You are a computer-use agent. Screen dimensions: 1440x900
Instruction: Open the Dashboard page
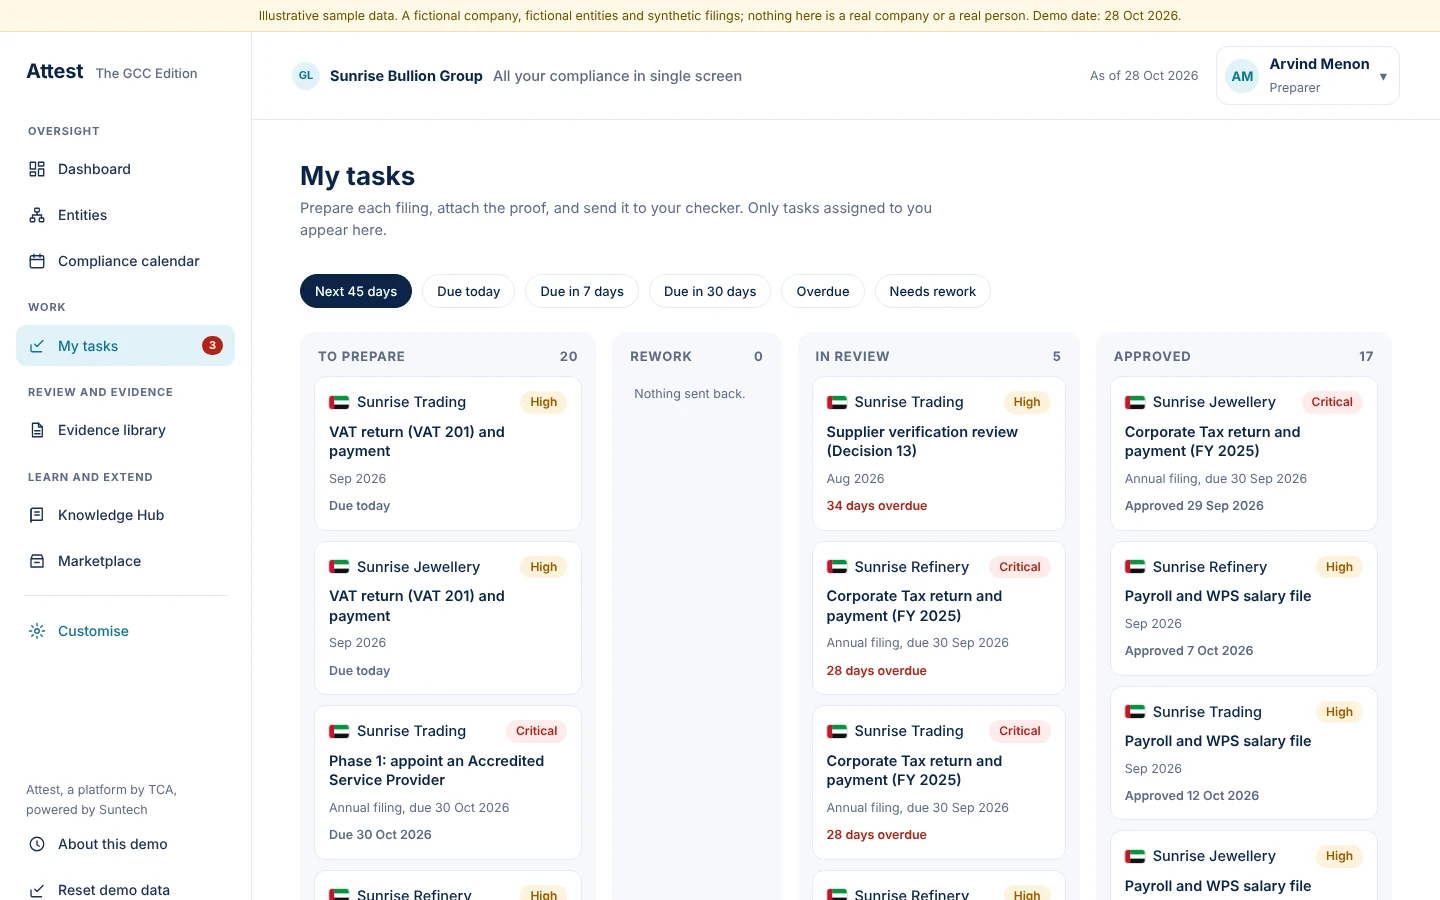[125, 169]
